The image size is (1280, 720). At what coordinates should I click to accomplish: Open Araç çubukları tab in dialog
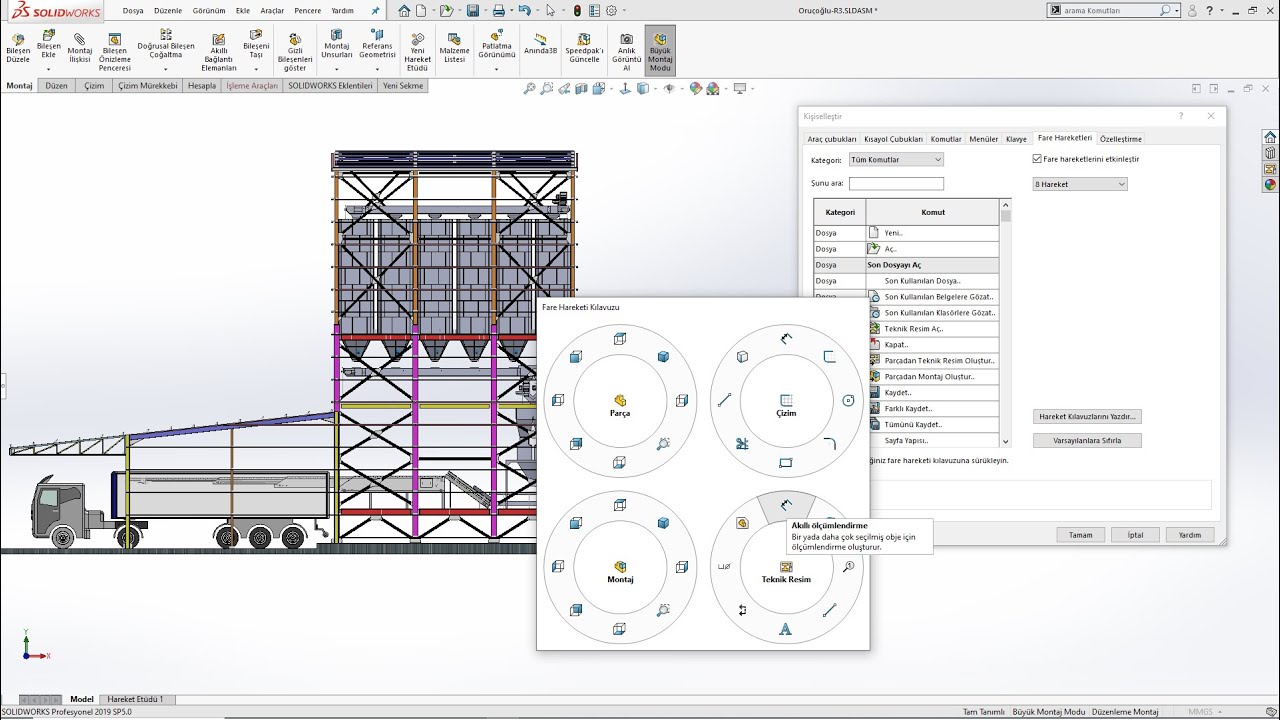(x=832, y=139)
